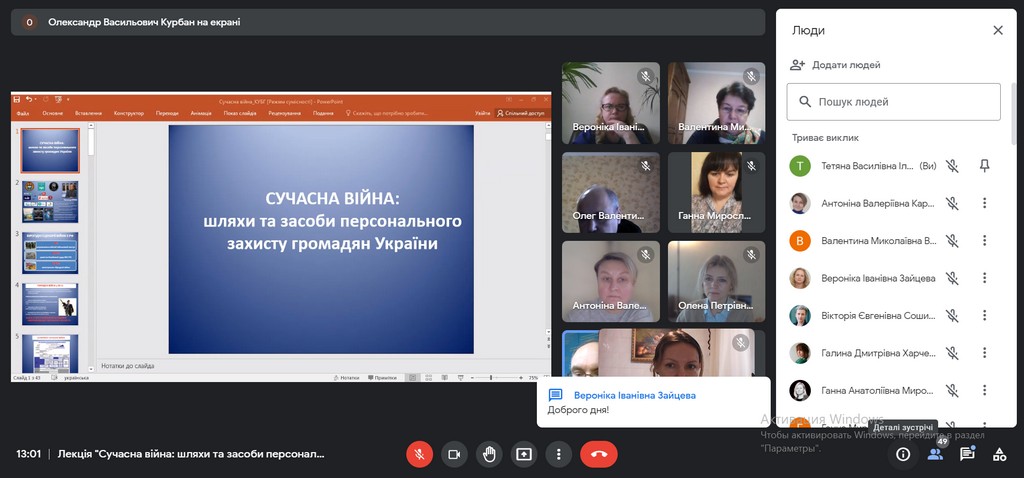Open more options three-dot menu in call bar
The image size is (1024, 478).
coord(559,454)
